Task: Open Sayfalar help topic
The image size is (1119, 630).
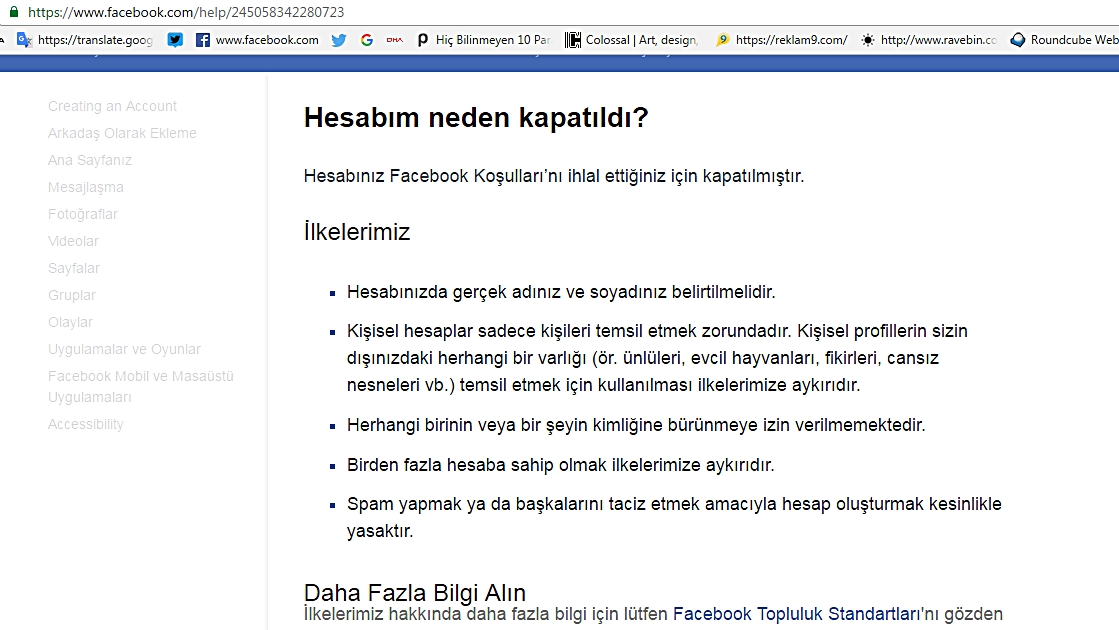Action: pos(74,268)
